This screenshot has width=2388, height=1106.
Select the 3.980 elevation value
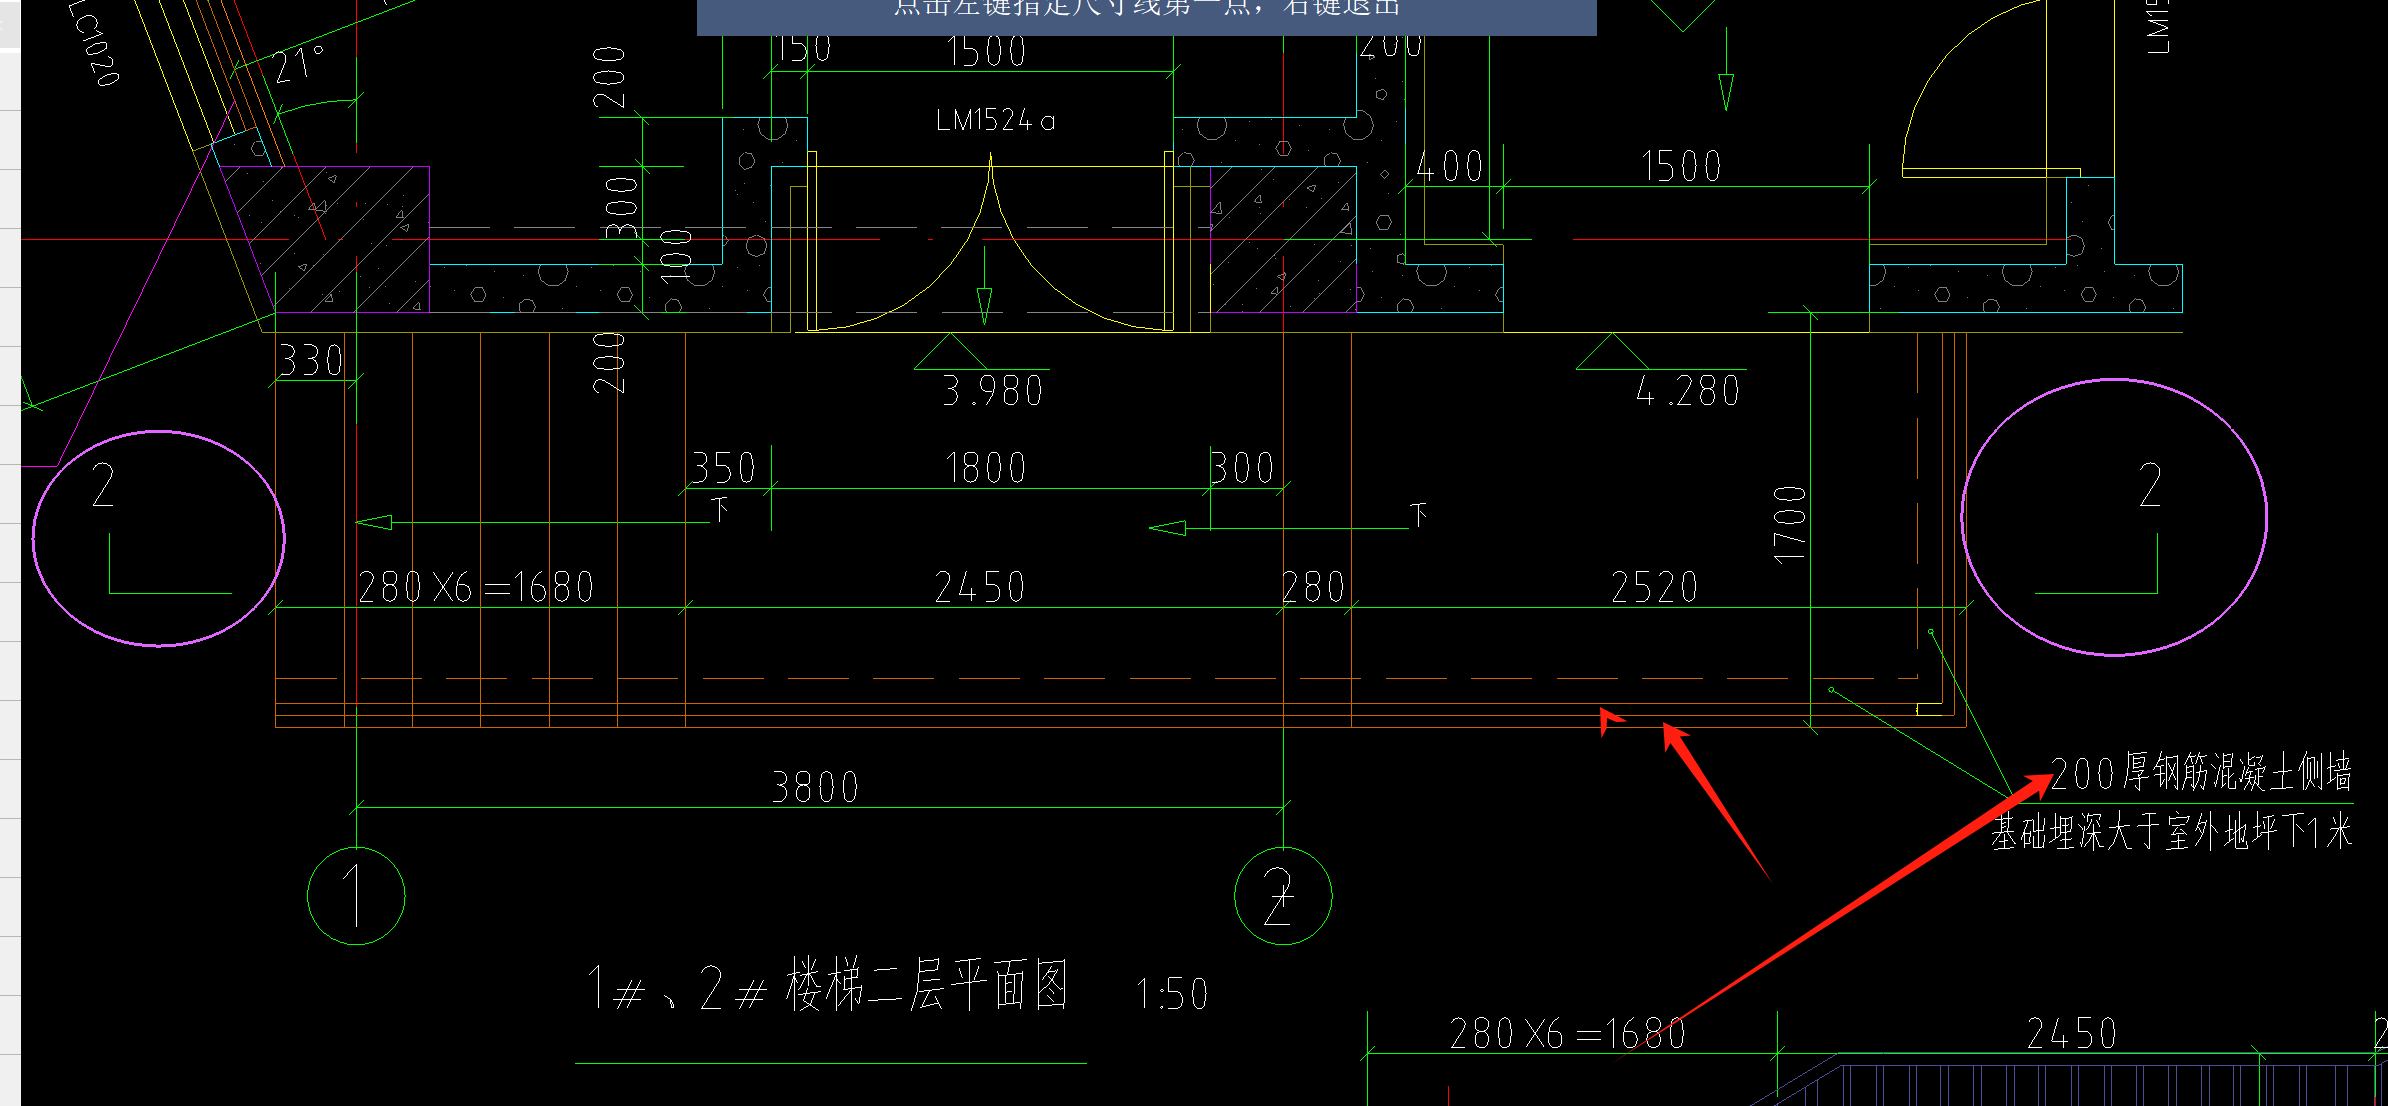point(993,391)
